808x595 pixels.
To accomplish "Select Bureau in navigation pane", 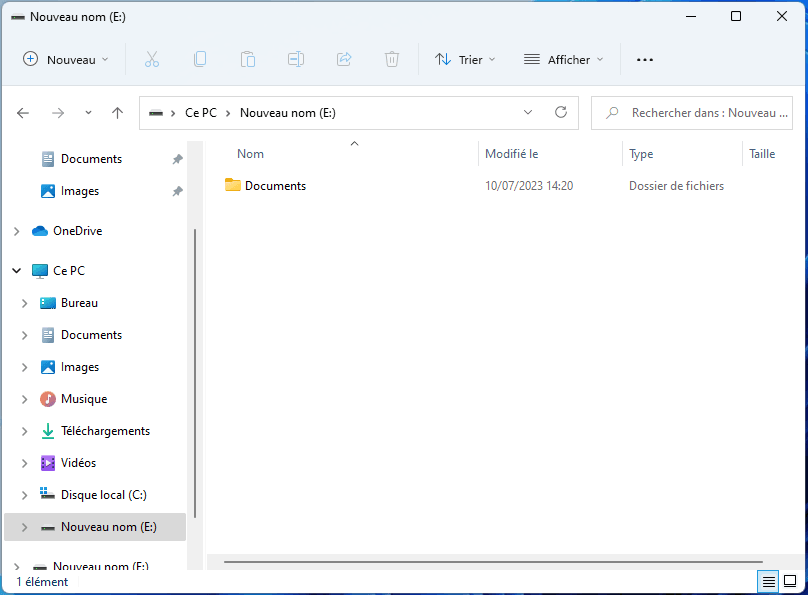I will click(79, 303).
